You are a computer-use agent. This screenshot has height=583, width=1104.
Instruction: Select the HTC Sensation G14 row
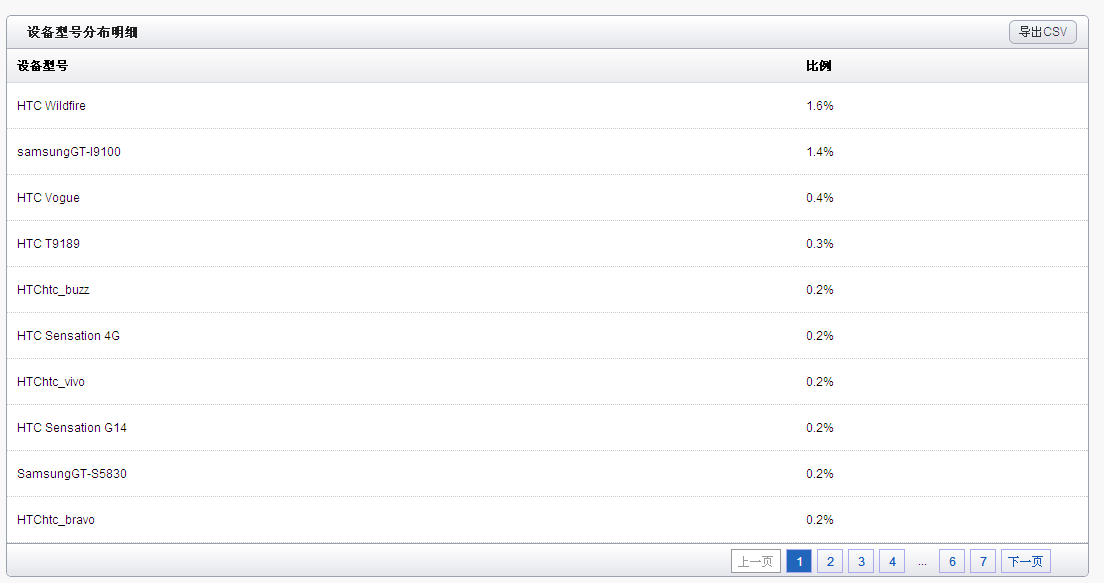coord(547,427)
